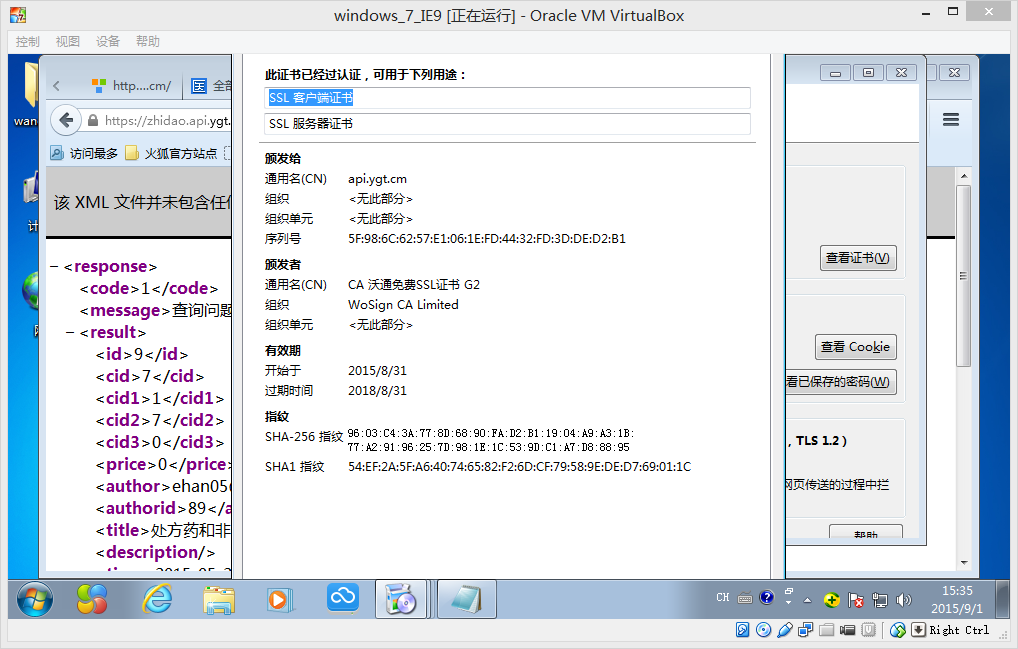Screen dimensions: 1018x649
Task: Show hidden tray icons arrow
Action: tap(807, 600)
